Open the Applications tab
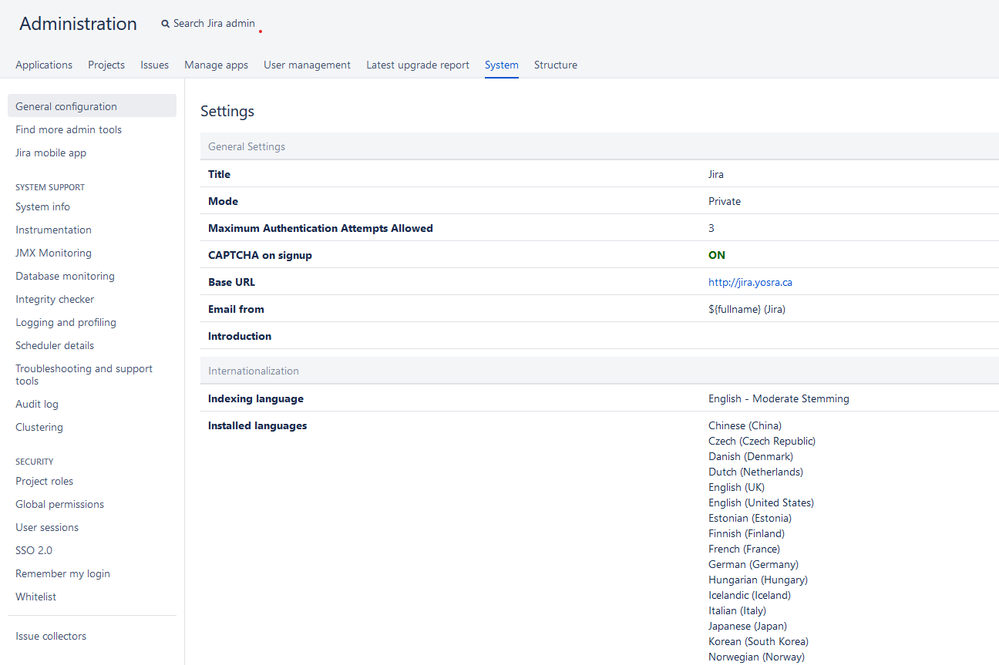This screenshot has height=665, width=999. click(x=44, y=65)
